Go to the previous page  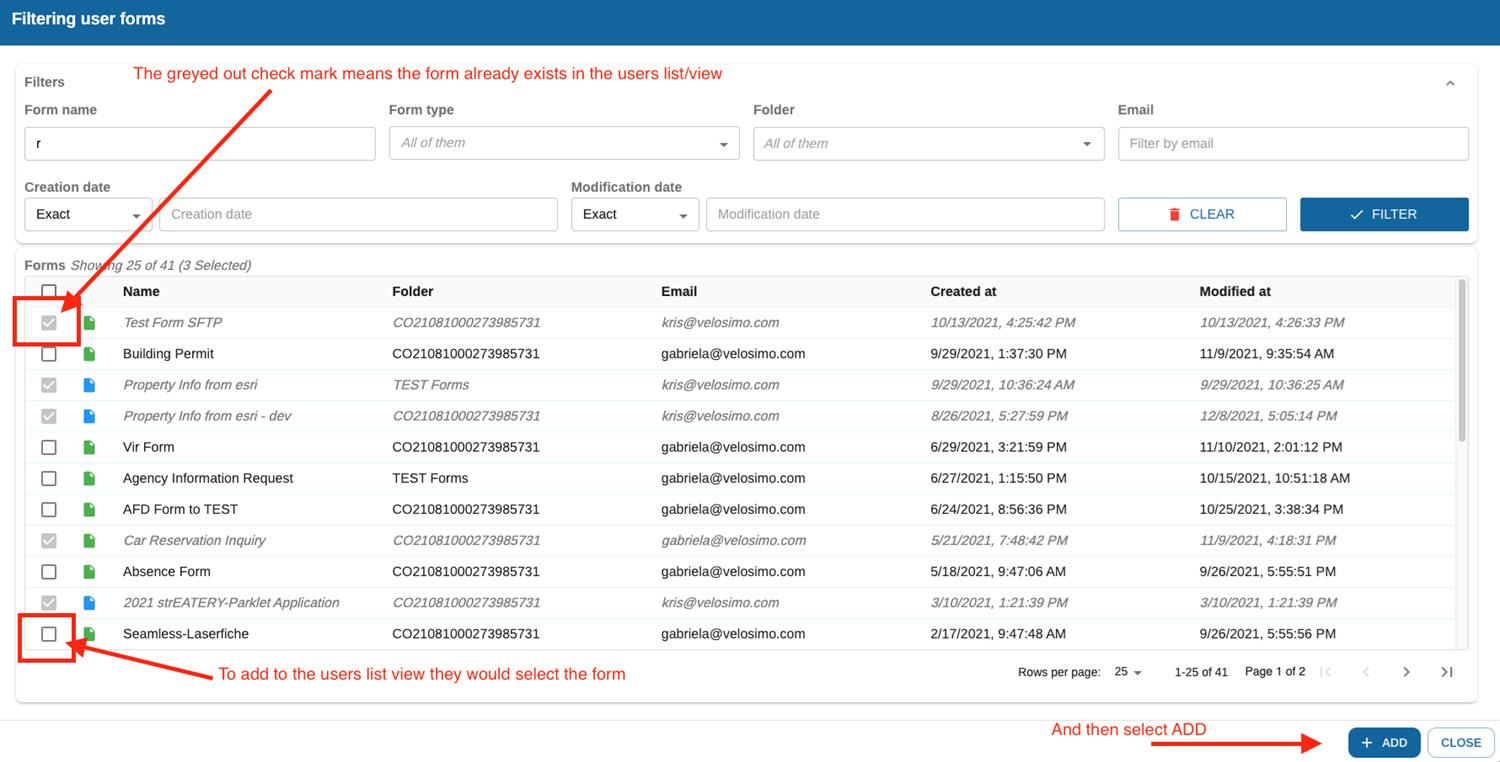tap(1366, 672)
